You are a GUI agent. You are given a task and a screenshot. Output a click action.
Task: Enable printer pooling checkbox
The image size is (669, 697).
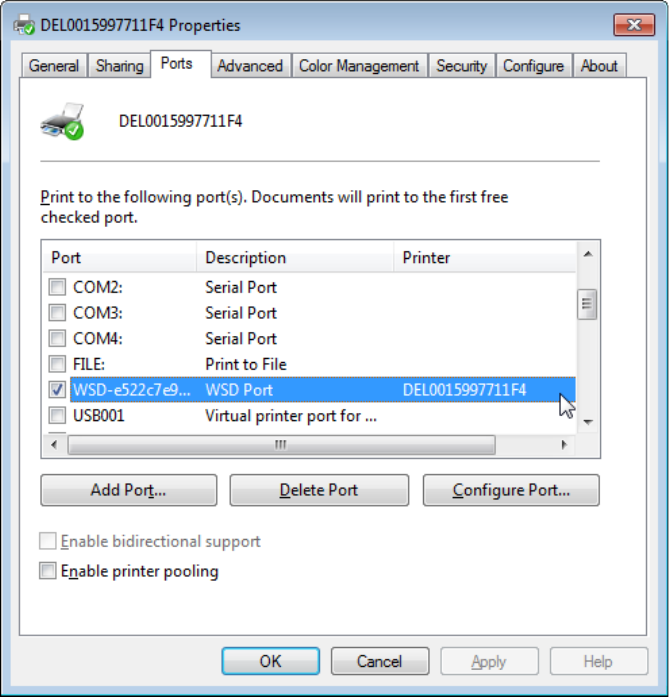point(48,572)
